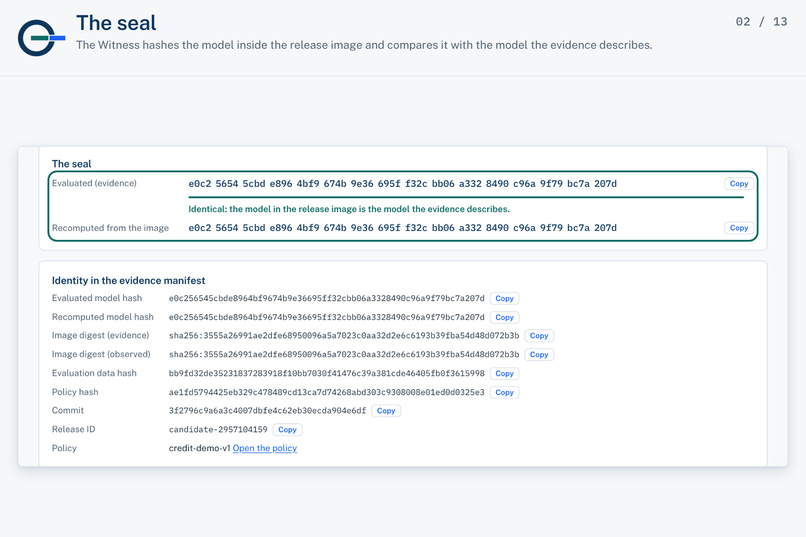Select the Image digest (observed) sha256 string
The height and width of the screenshot is (537, 806).
344,355
